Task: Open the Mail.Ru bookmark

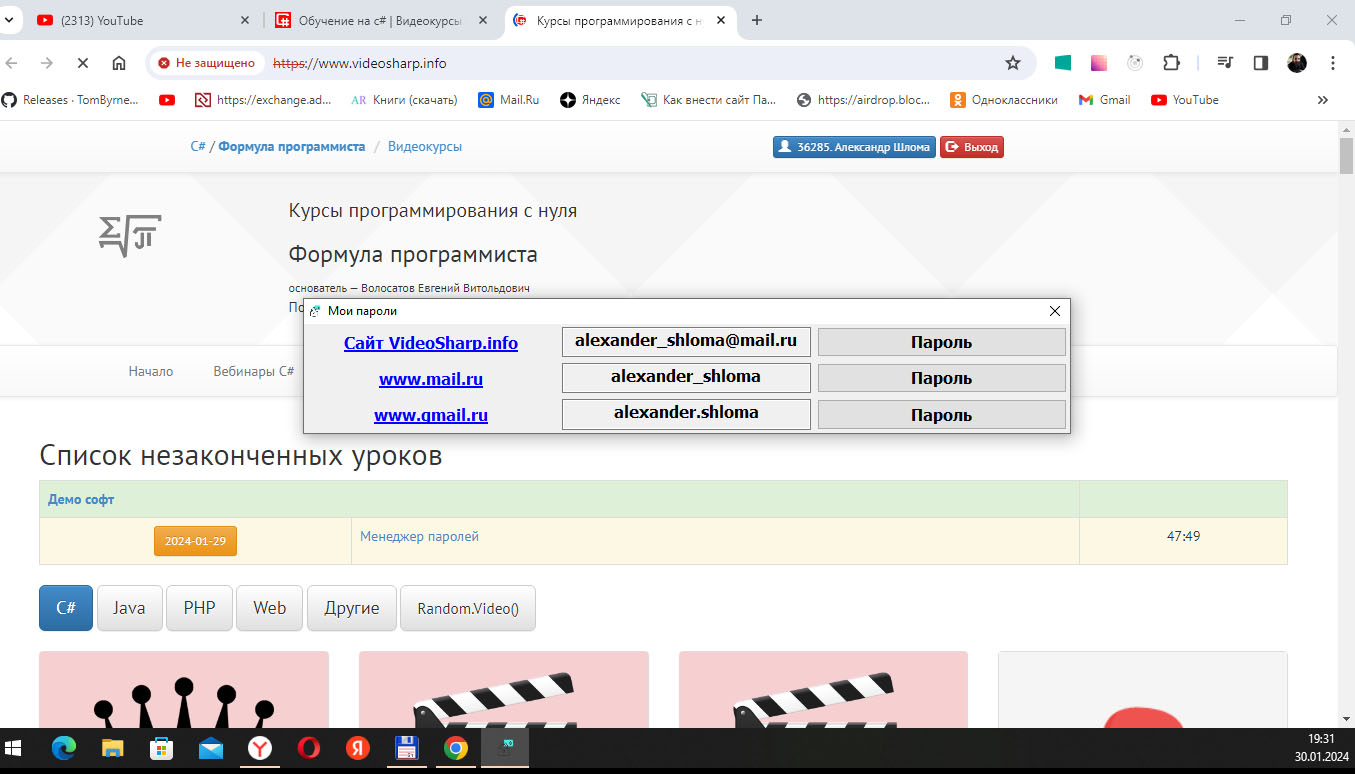Action: pos(509,100)
